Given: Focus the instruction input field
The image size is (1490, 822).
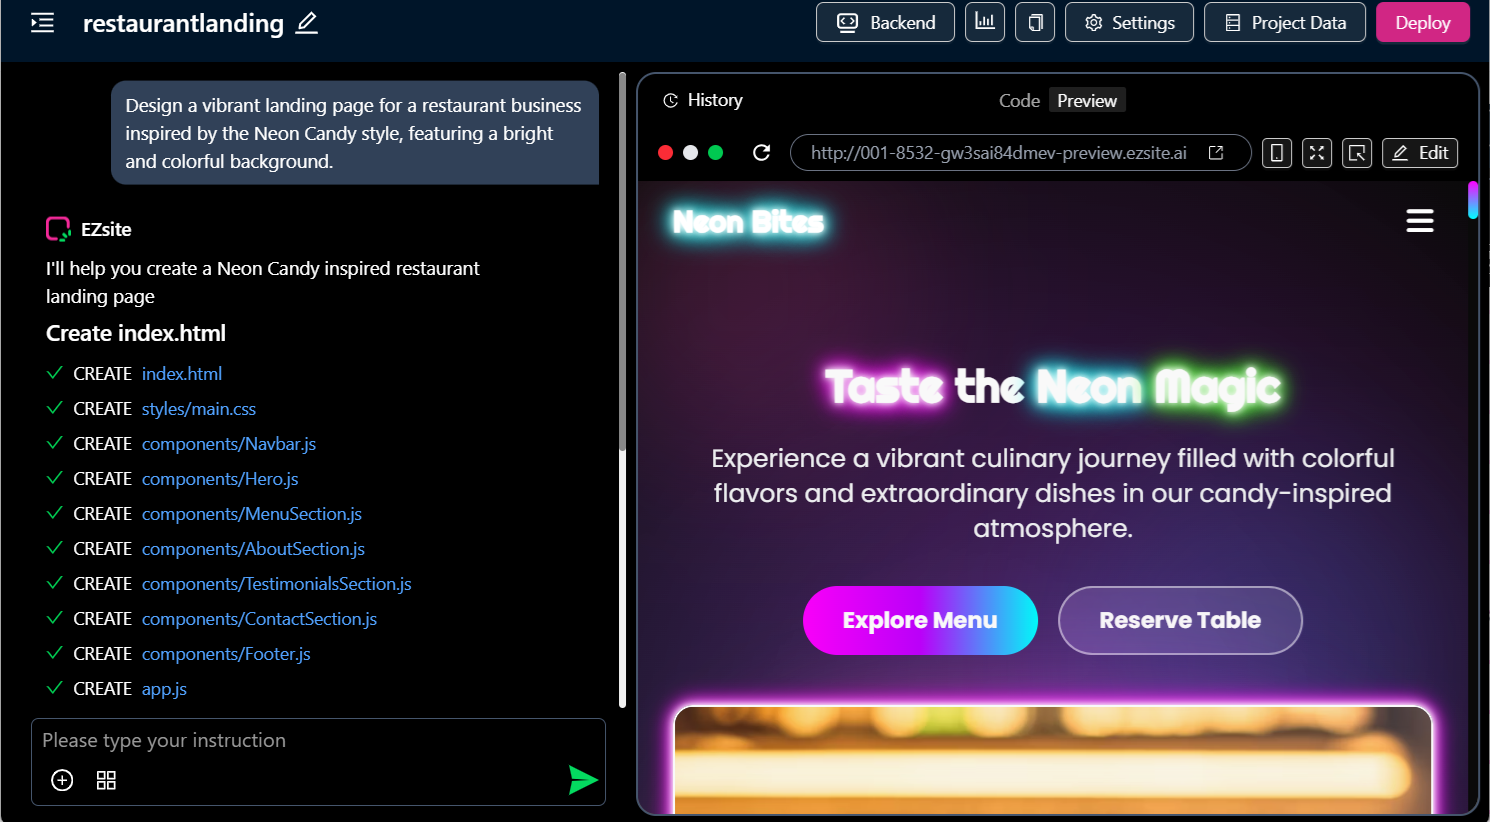Looking at the screenshot, I should coord(318,741).
